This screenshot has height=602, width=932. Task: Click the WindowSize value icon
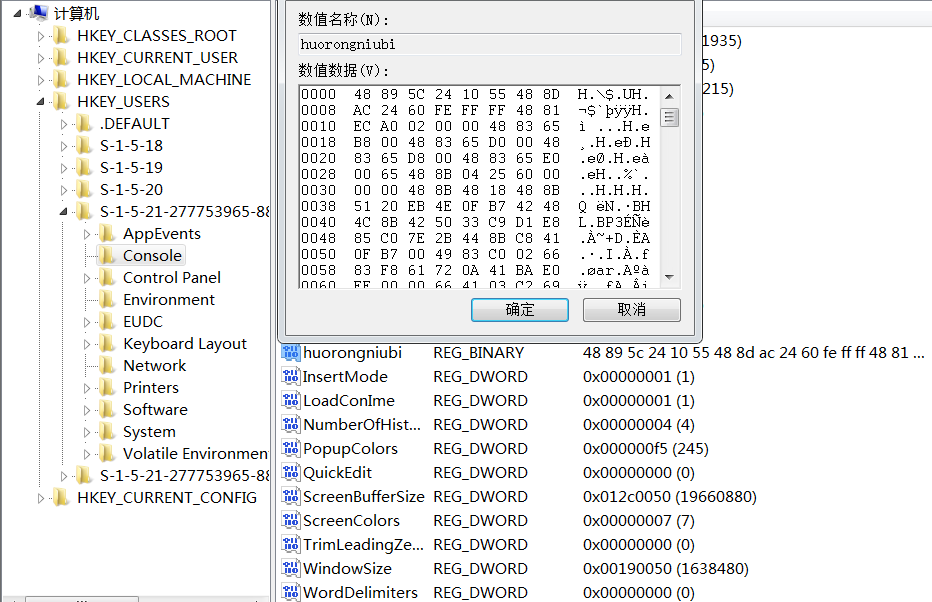pos(291,569)
